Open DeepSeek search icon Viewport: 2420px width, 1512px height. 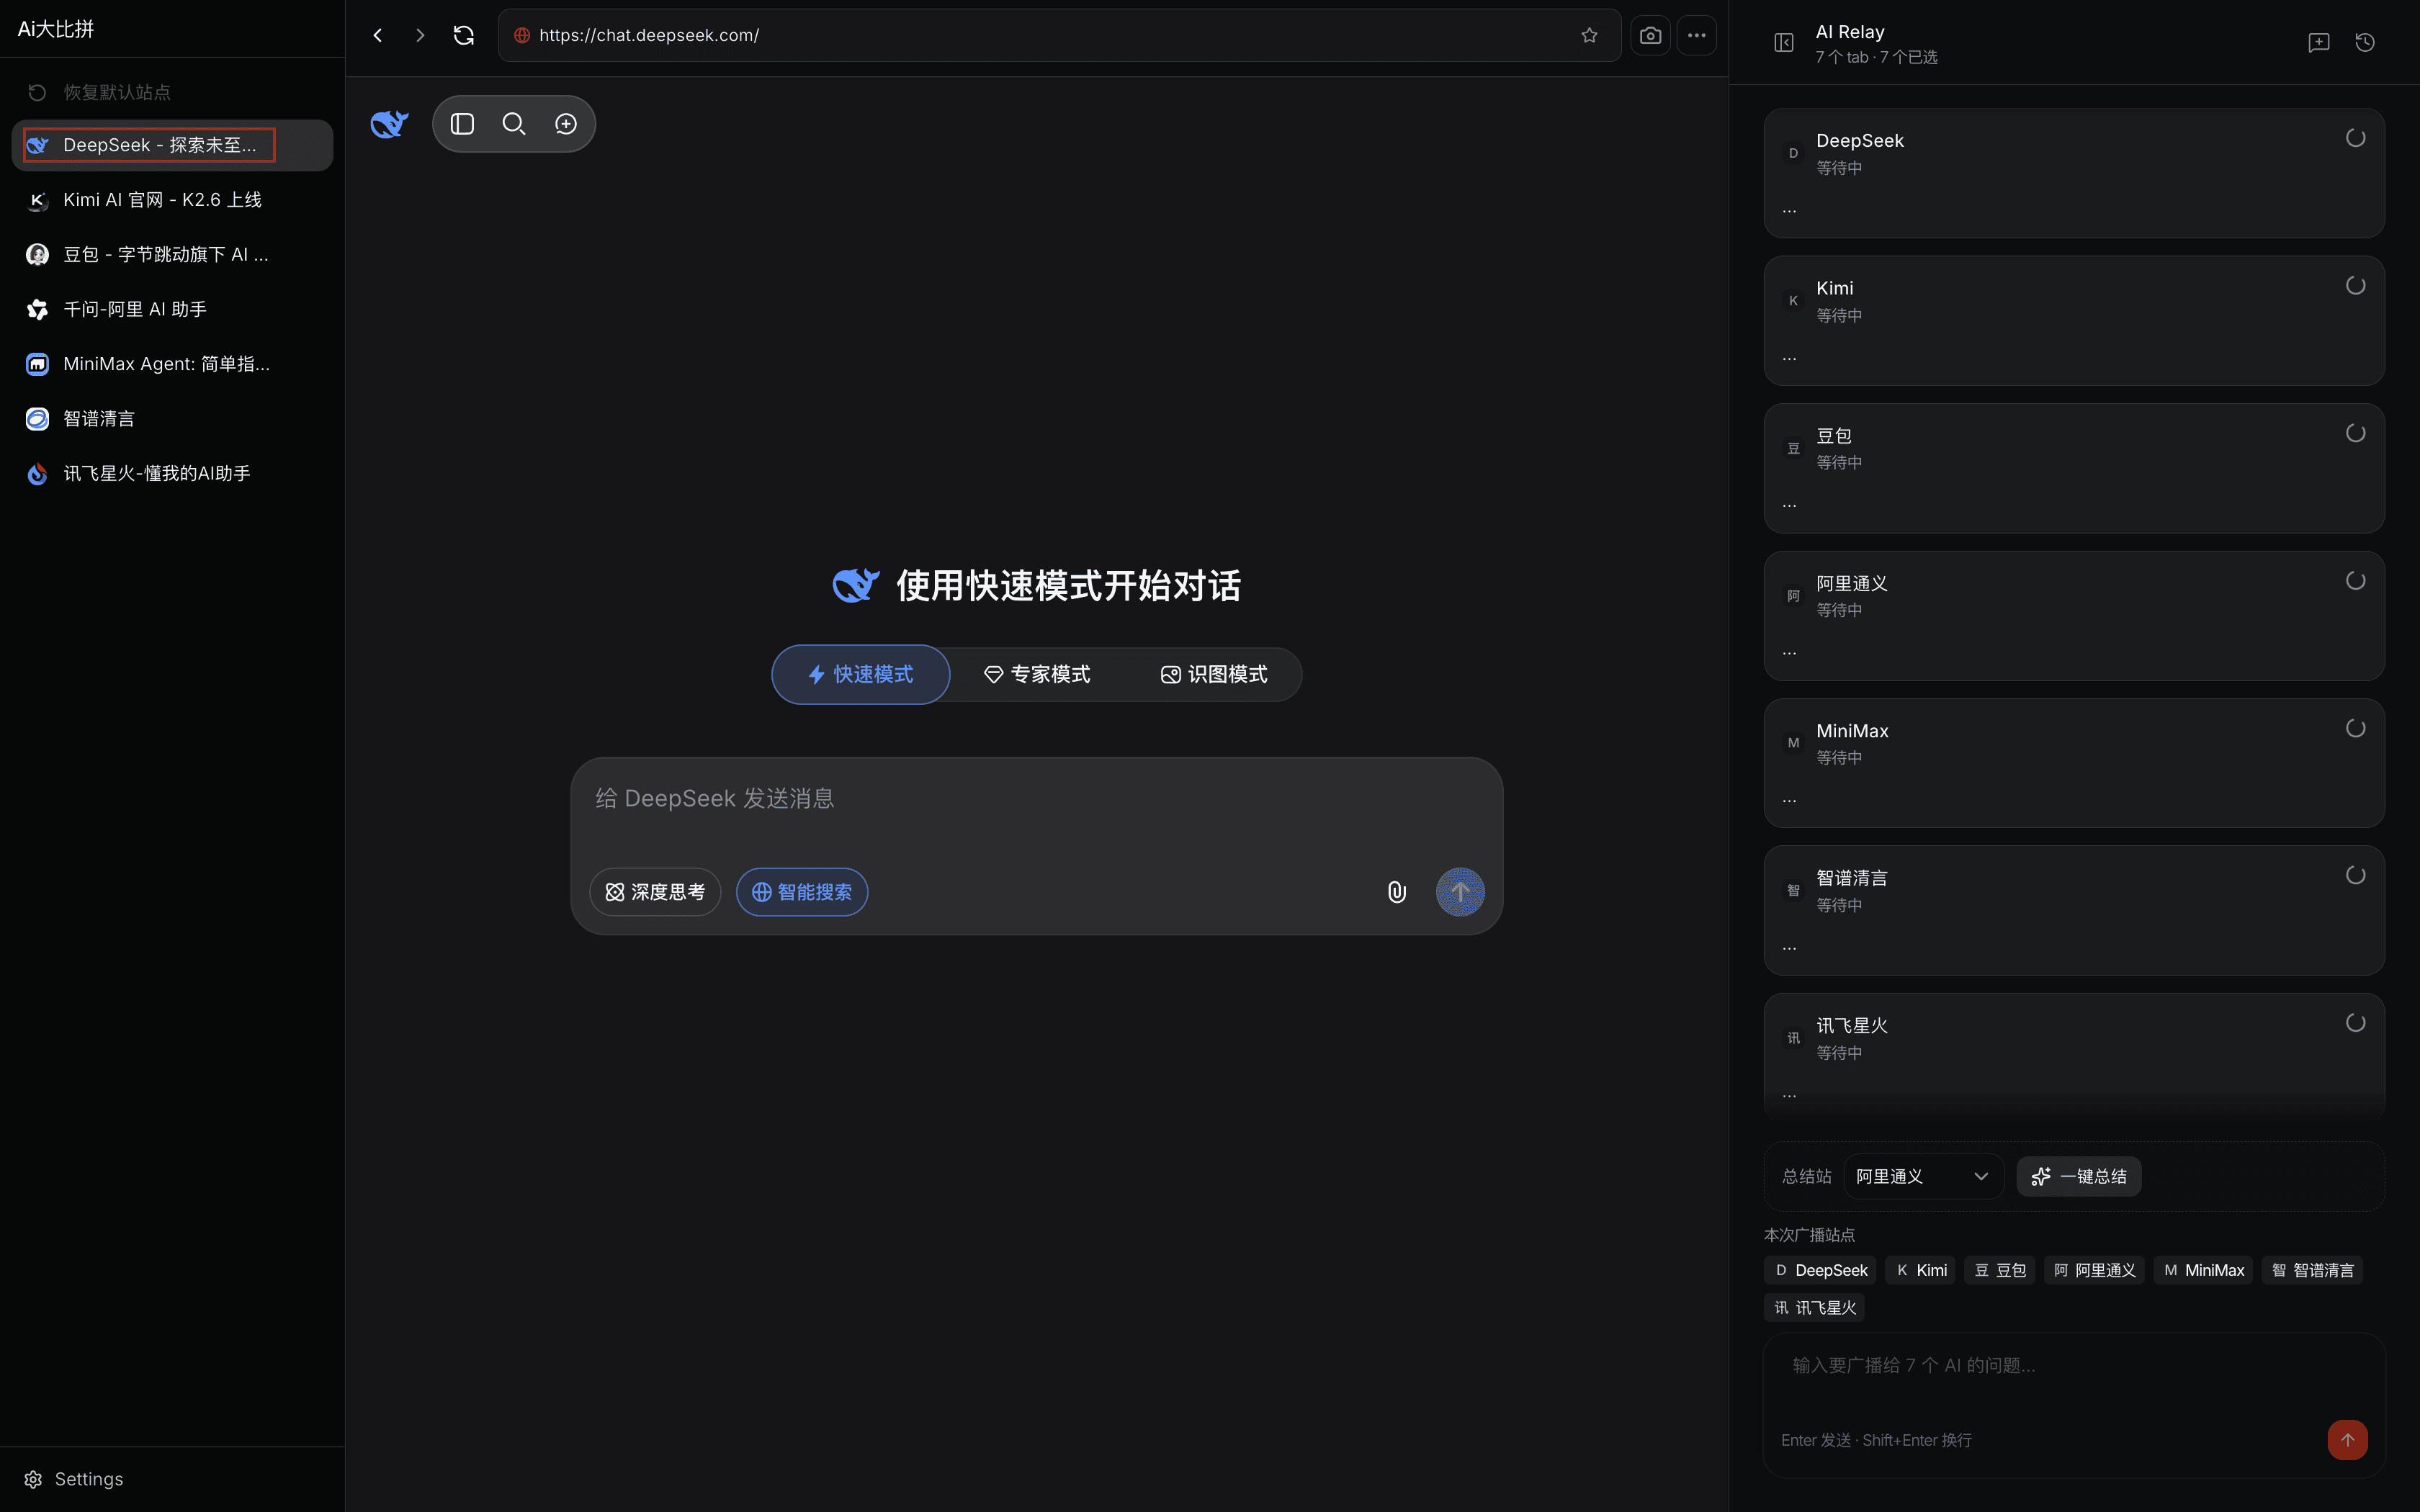point(514,124)
